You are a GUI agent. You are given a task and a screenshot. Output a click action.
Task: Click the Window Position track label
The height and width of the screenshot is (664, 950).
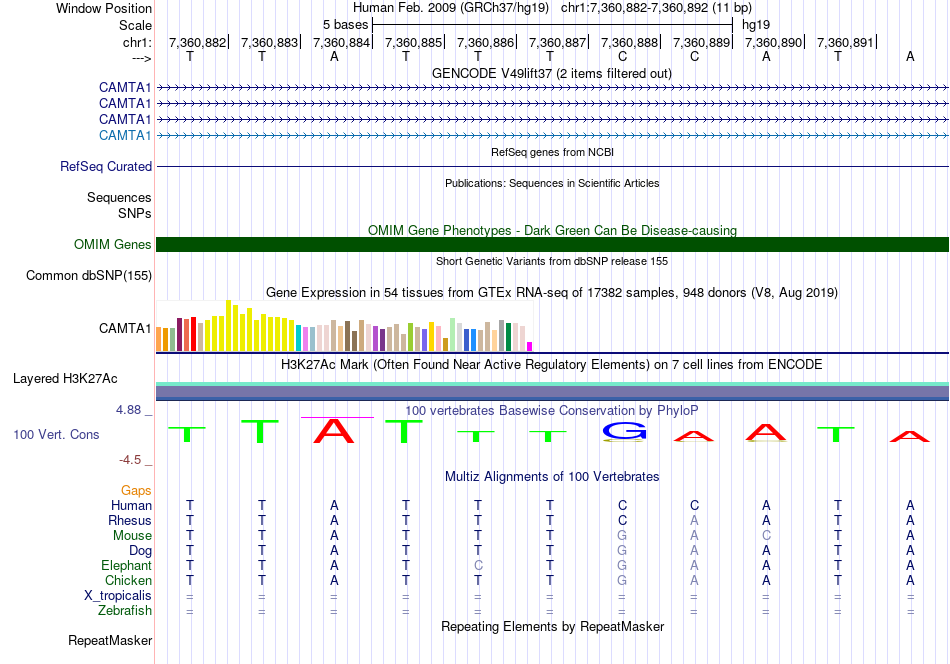[x=104, y=8]
